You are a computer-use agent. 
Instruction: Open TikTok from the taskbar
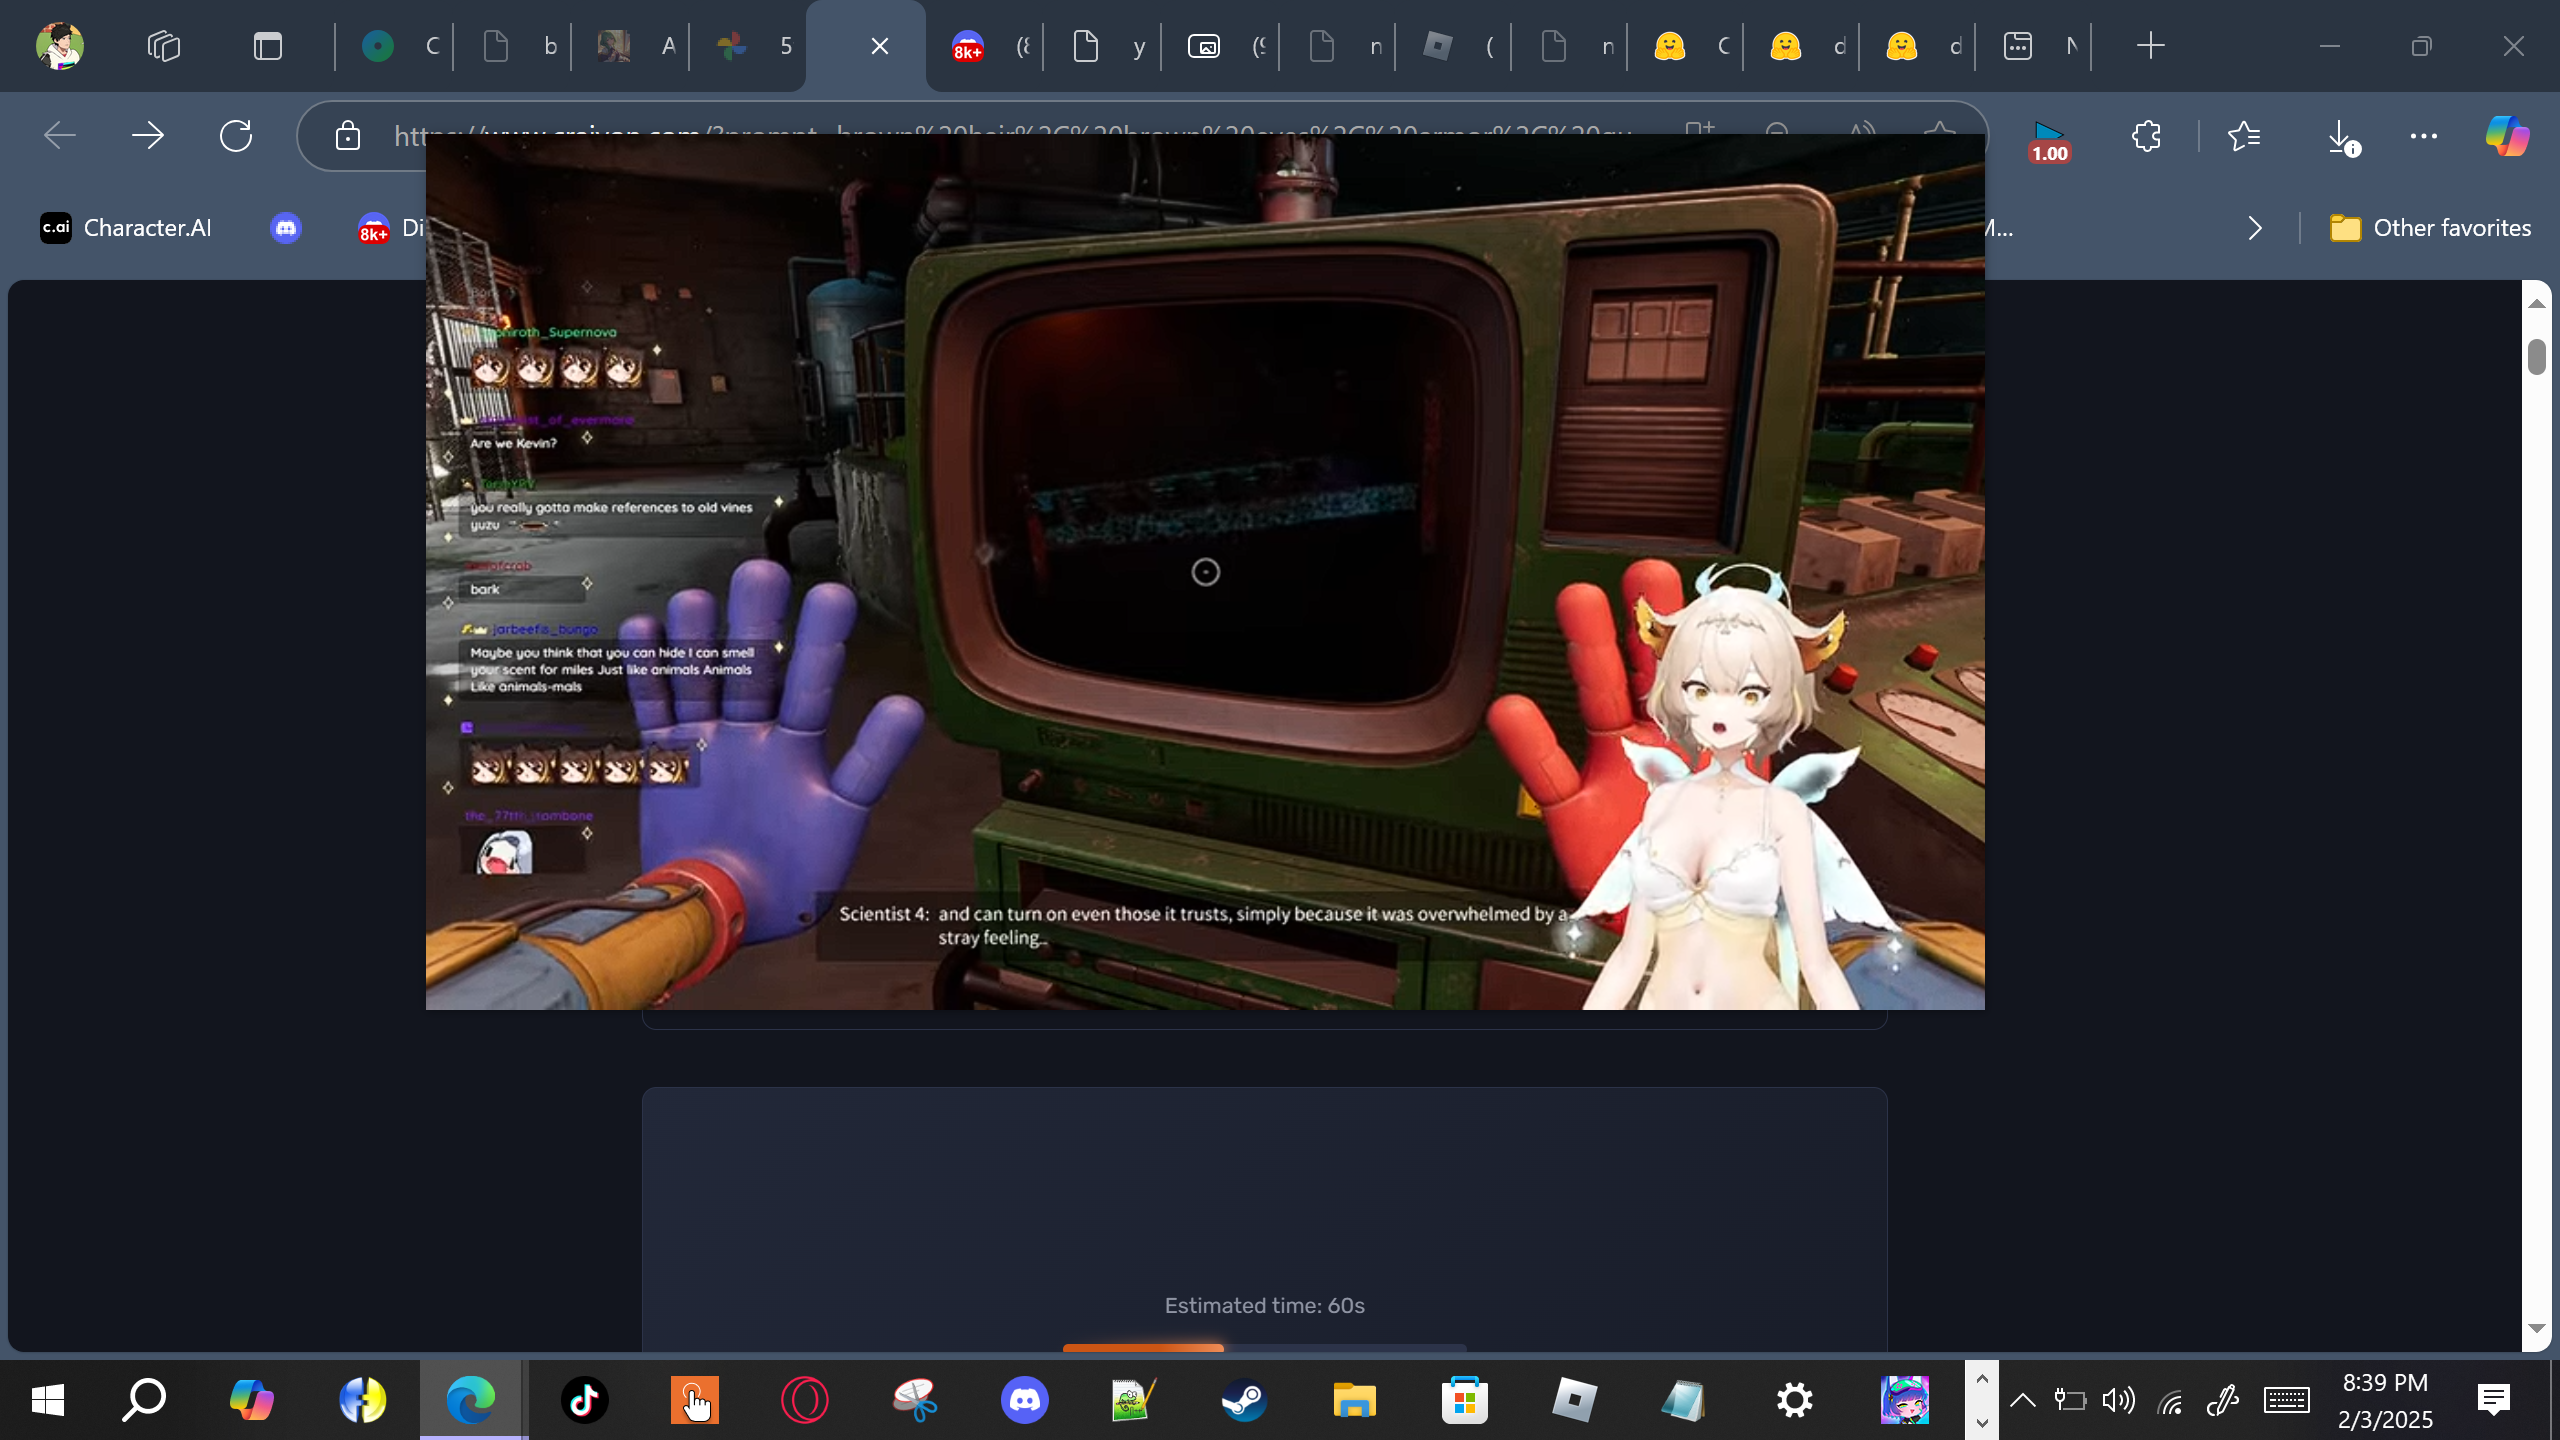click(584, 1400)
